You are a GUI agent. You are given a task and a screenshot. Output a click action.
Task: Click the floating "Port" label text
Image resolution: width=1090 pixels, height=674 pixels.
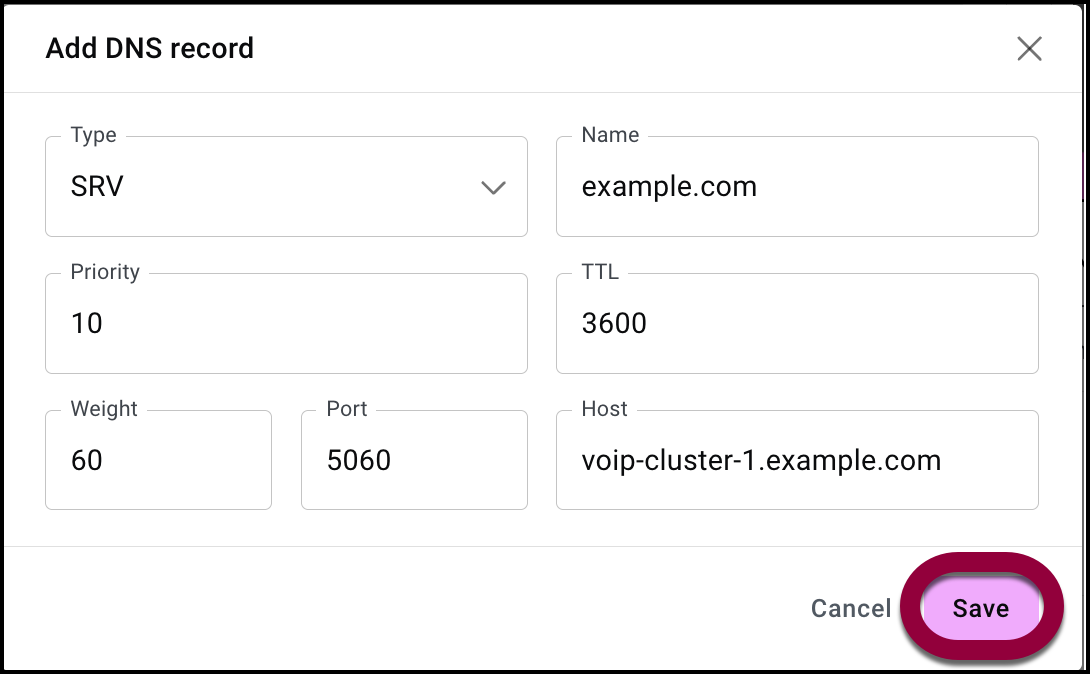pyautogui.click(x=346, y=409)
